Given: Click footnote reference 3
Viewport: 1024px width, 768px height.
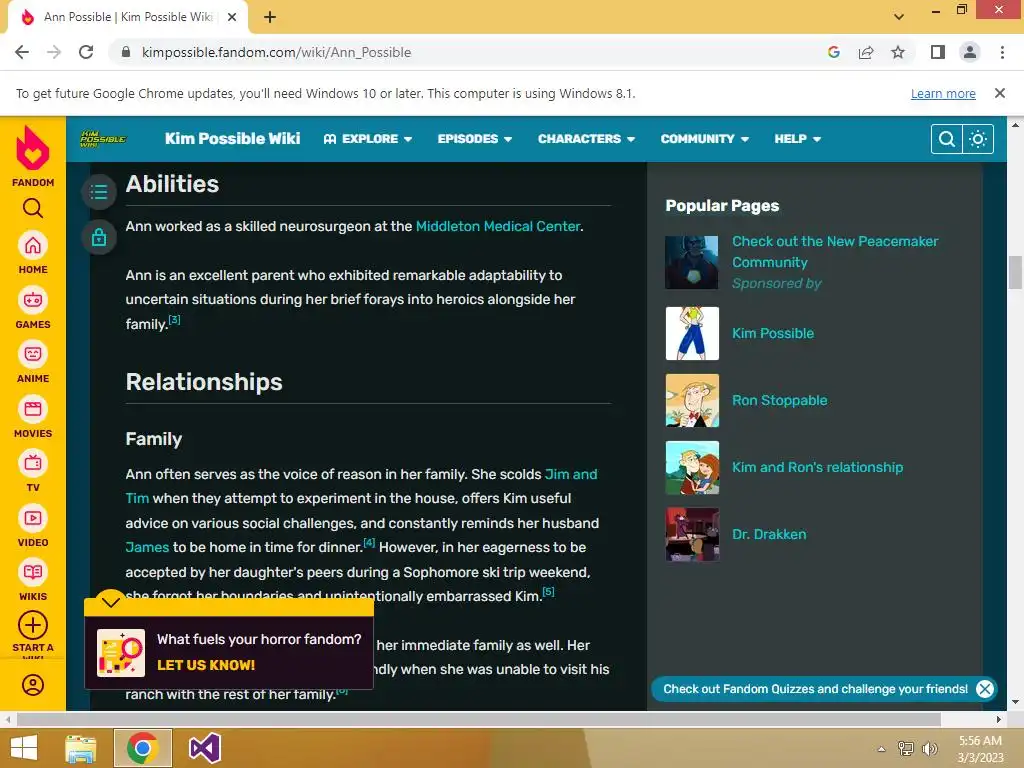Looking at the screenshot, I should point(174,319).
